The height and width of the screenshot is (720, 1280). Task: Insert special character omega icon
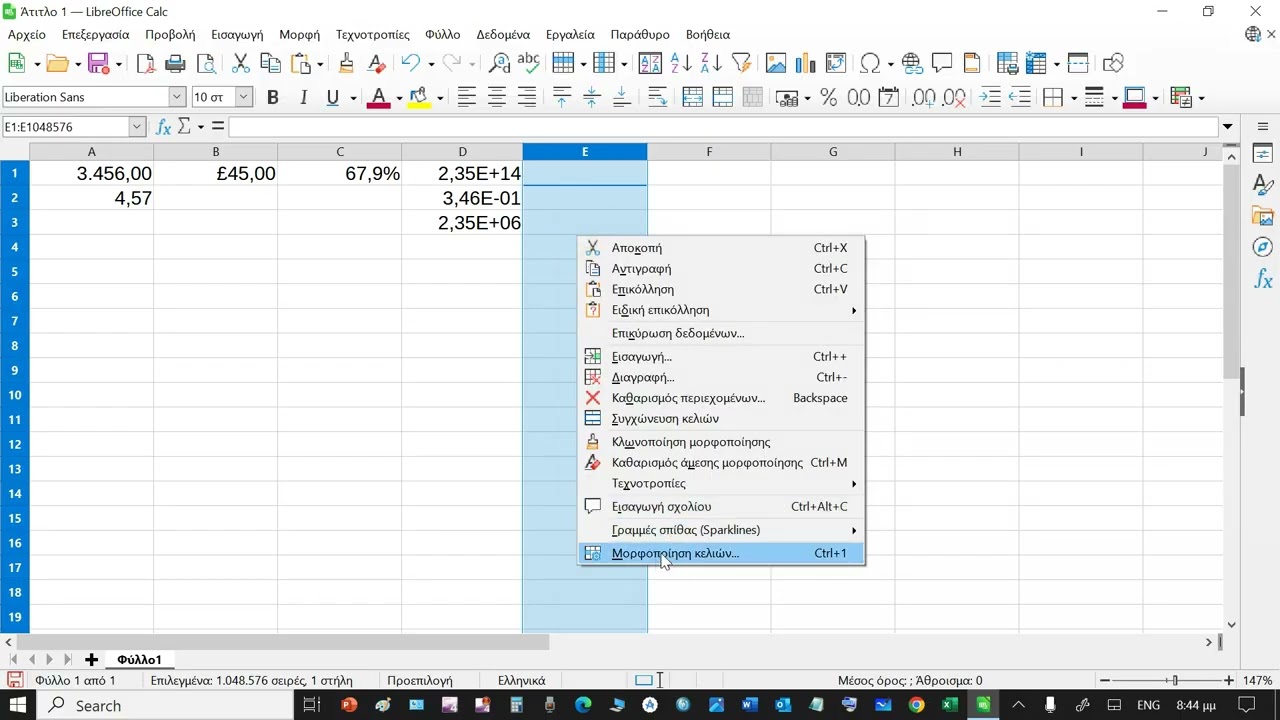click(869, 63)
